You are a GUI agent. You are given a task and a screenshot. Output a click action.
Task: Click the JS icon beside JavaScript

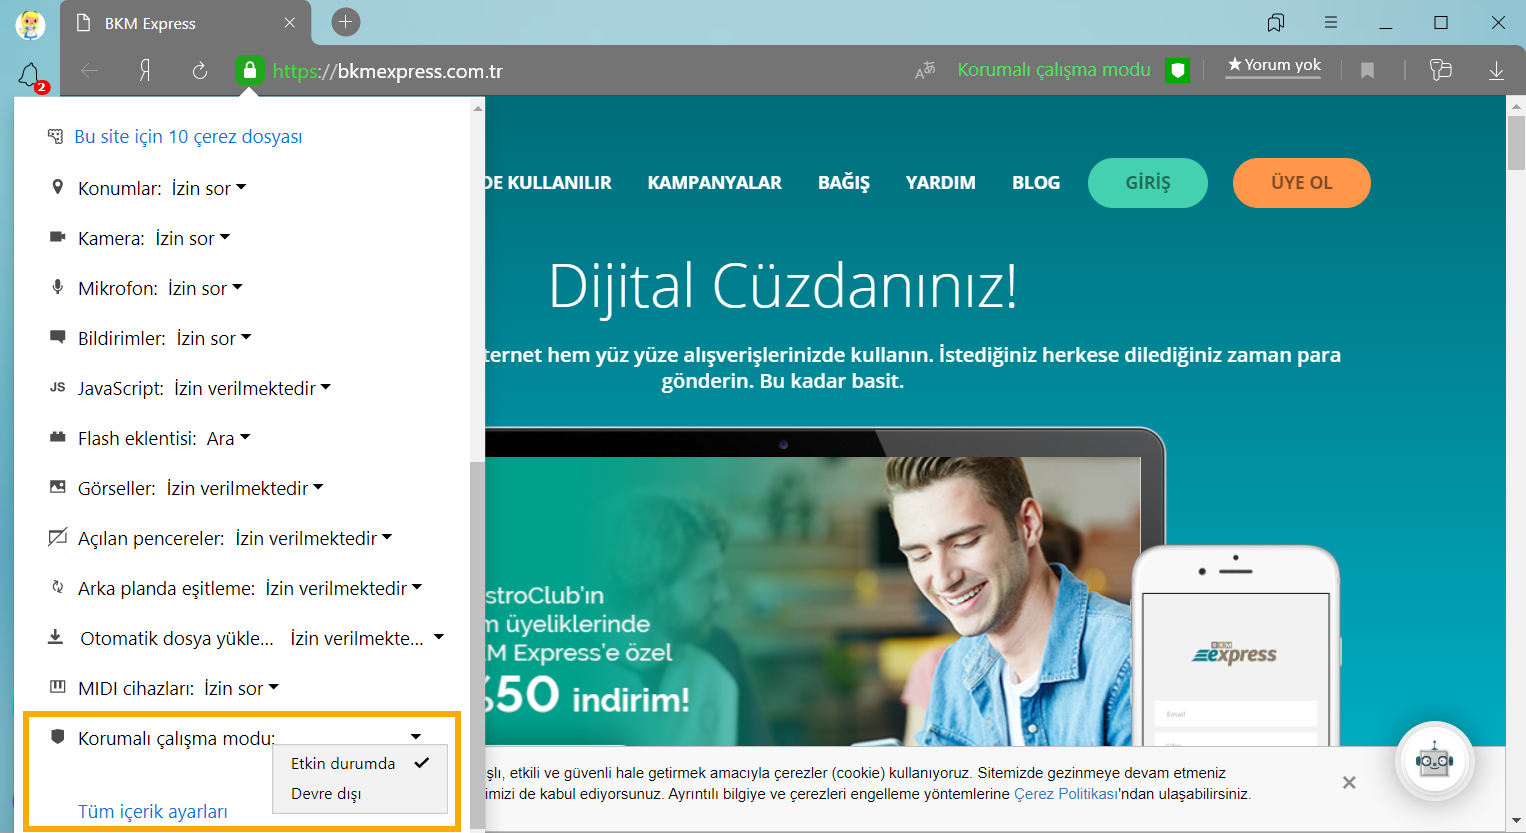click(58, 387)
